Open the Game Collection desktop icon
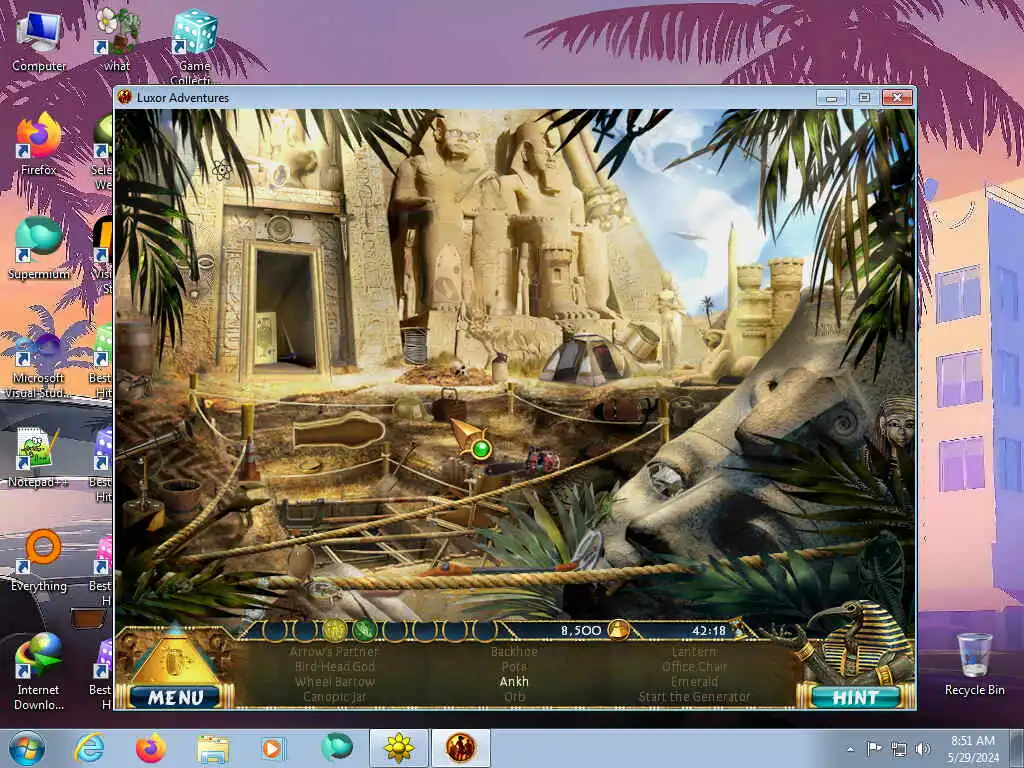The height and width of the screenshot is (768, 1024). 195,47
